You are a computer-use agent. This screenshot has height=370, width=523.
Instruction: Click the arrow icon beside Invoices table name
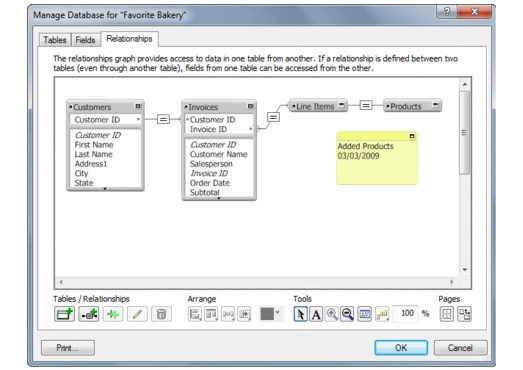(186, 107)
